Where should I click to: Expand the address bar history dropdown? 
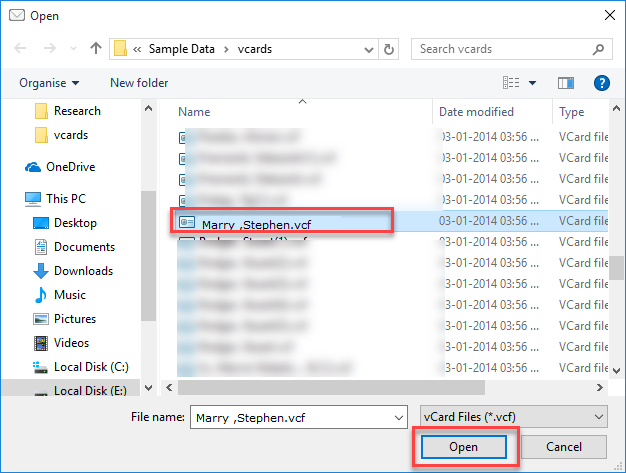(369, 49)
